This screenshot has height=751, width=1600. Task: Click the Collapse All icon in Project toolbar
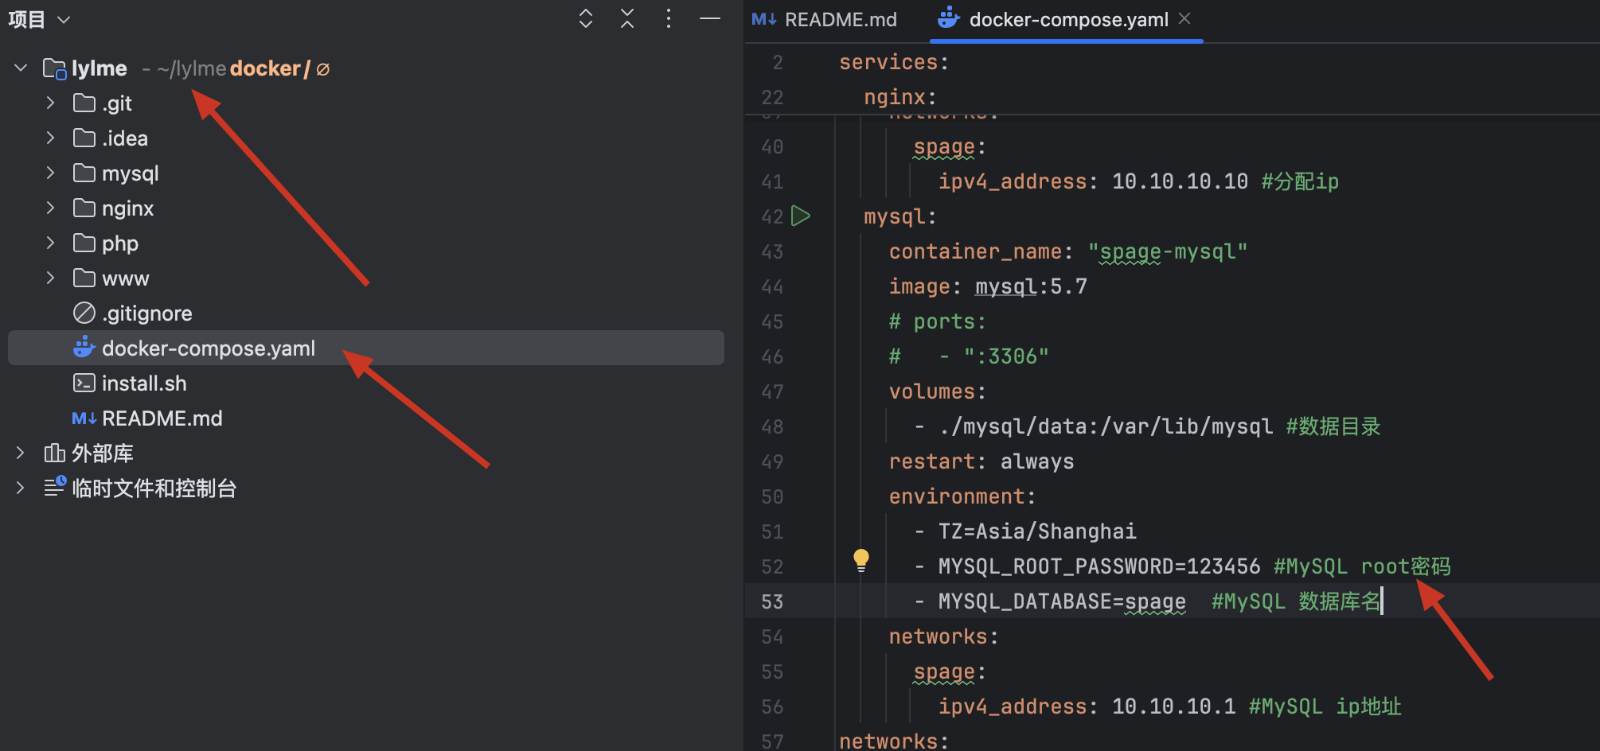click(627, 19)
